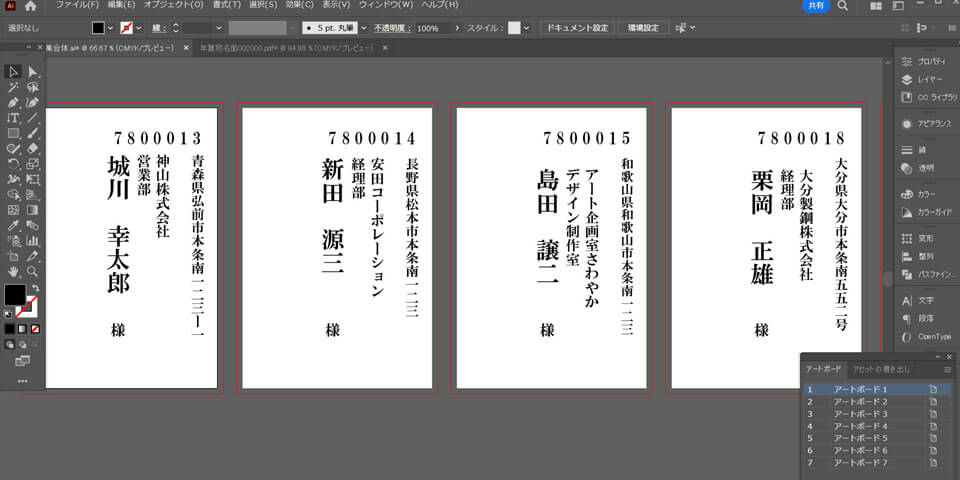Choose the Type tool in toolbar
The height and width of the screenshot is (480, 960).
(x=13, y=117)
